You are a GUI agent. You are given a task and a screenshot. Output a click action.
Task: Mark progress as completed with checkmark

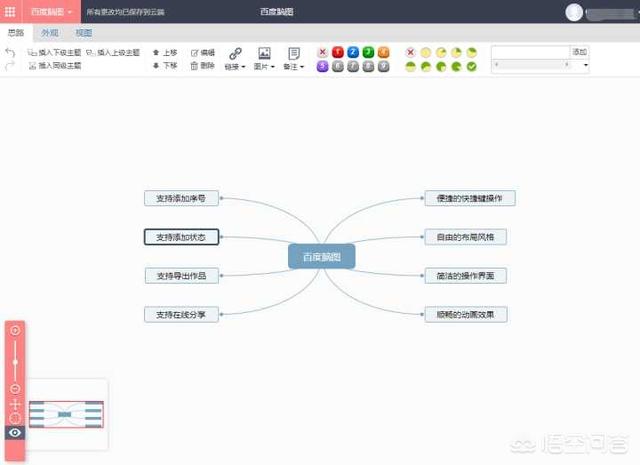pyautogui.click(x=471, y=67)
